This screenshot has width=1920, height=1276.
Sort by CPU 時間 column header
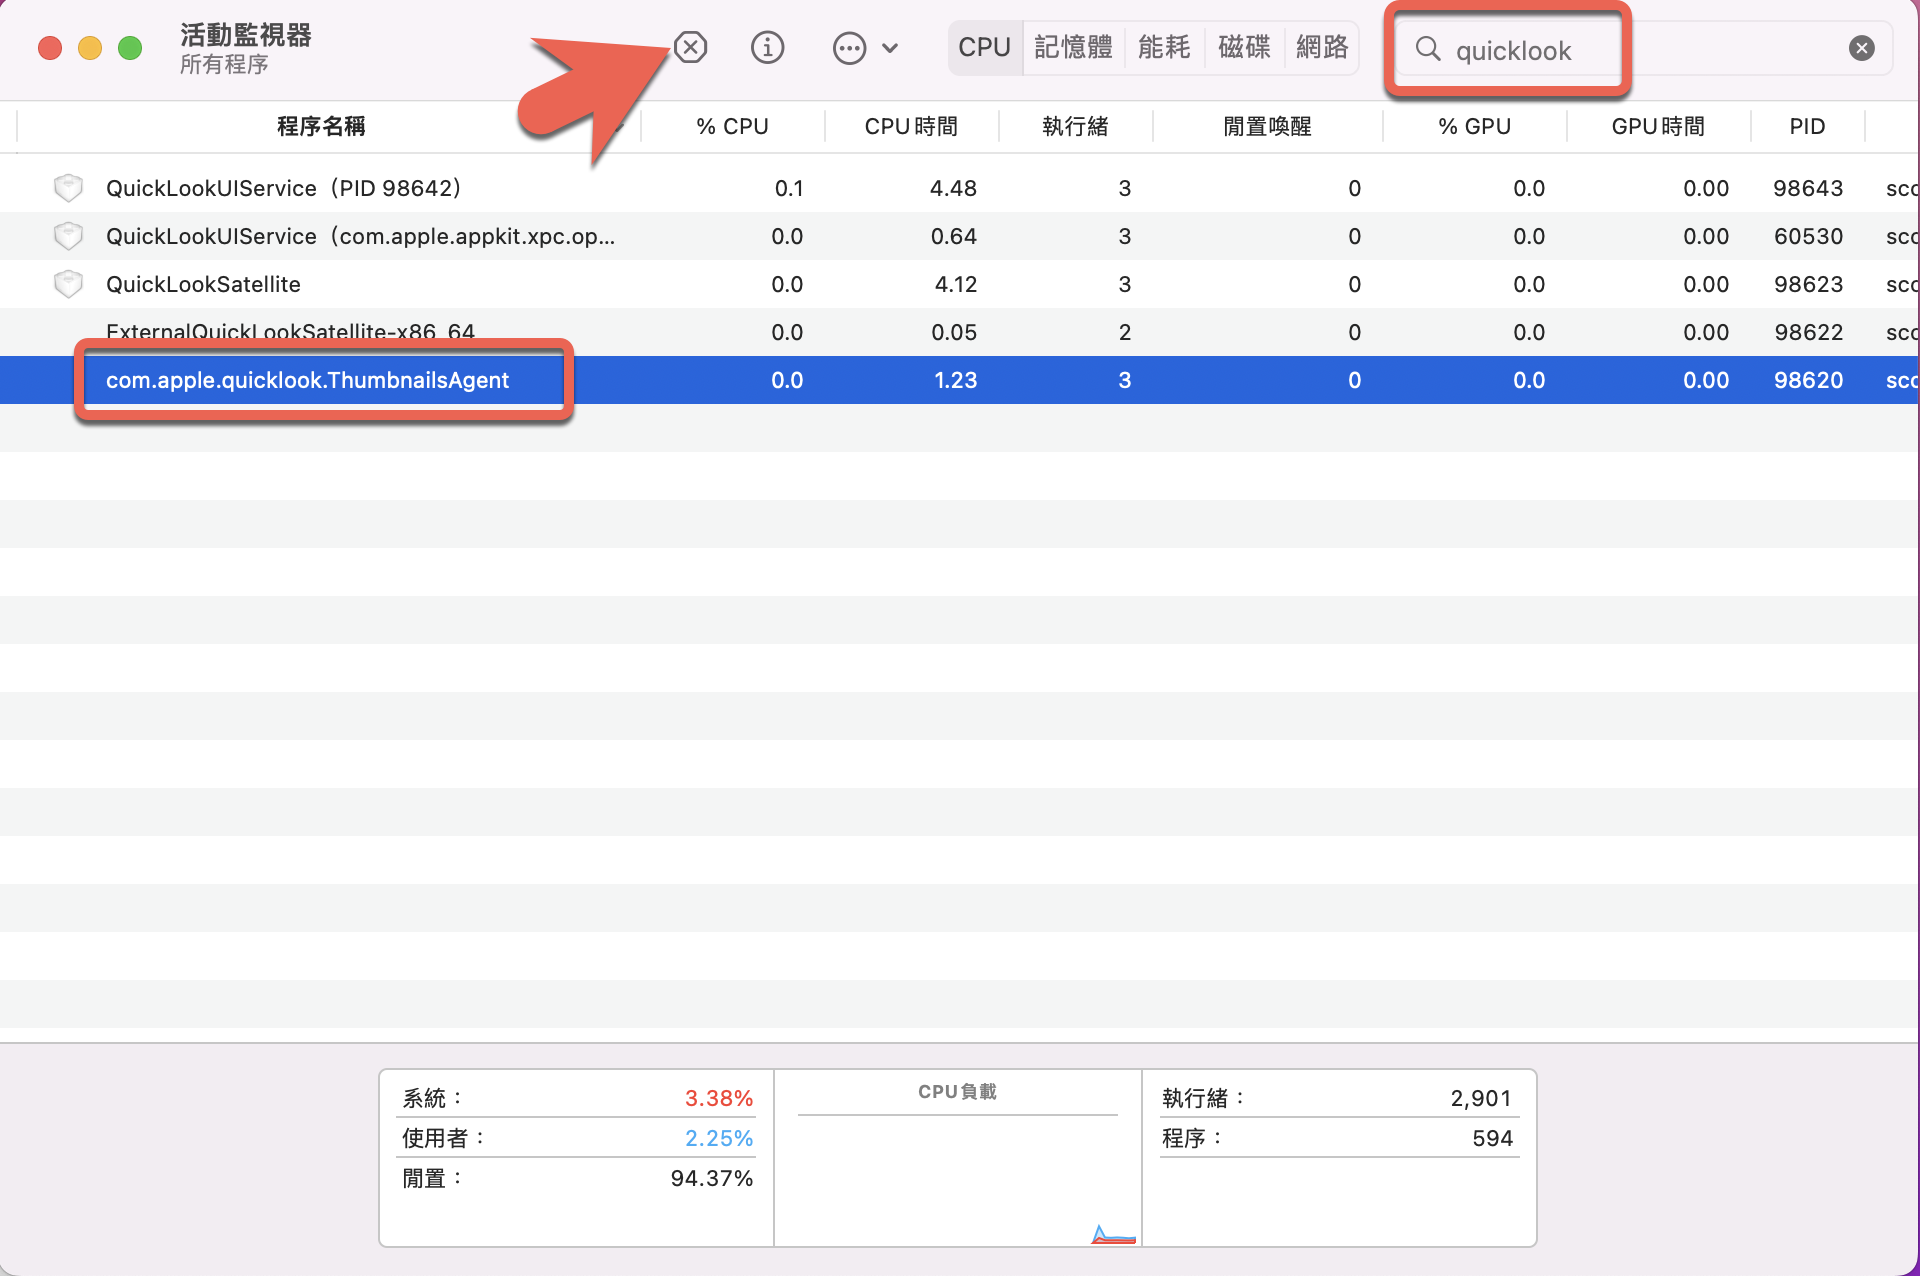pyautogui.click(x=910, y=126)
